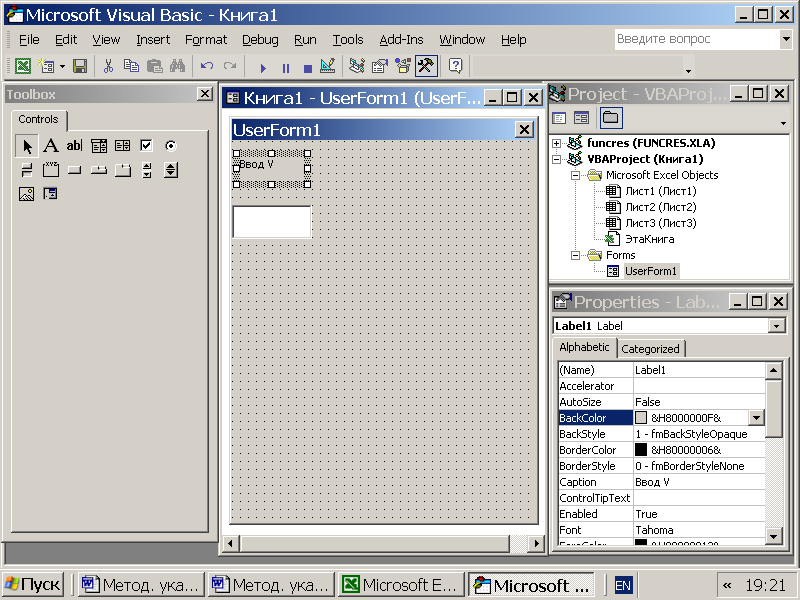Pick the RefEdit control tool

51,194
